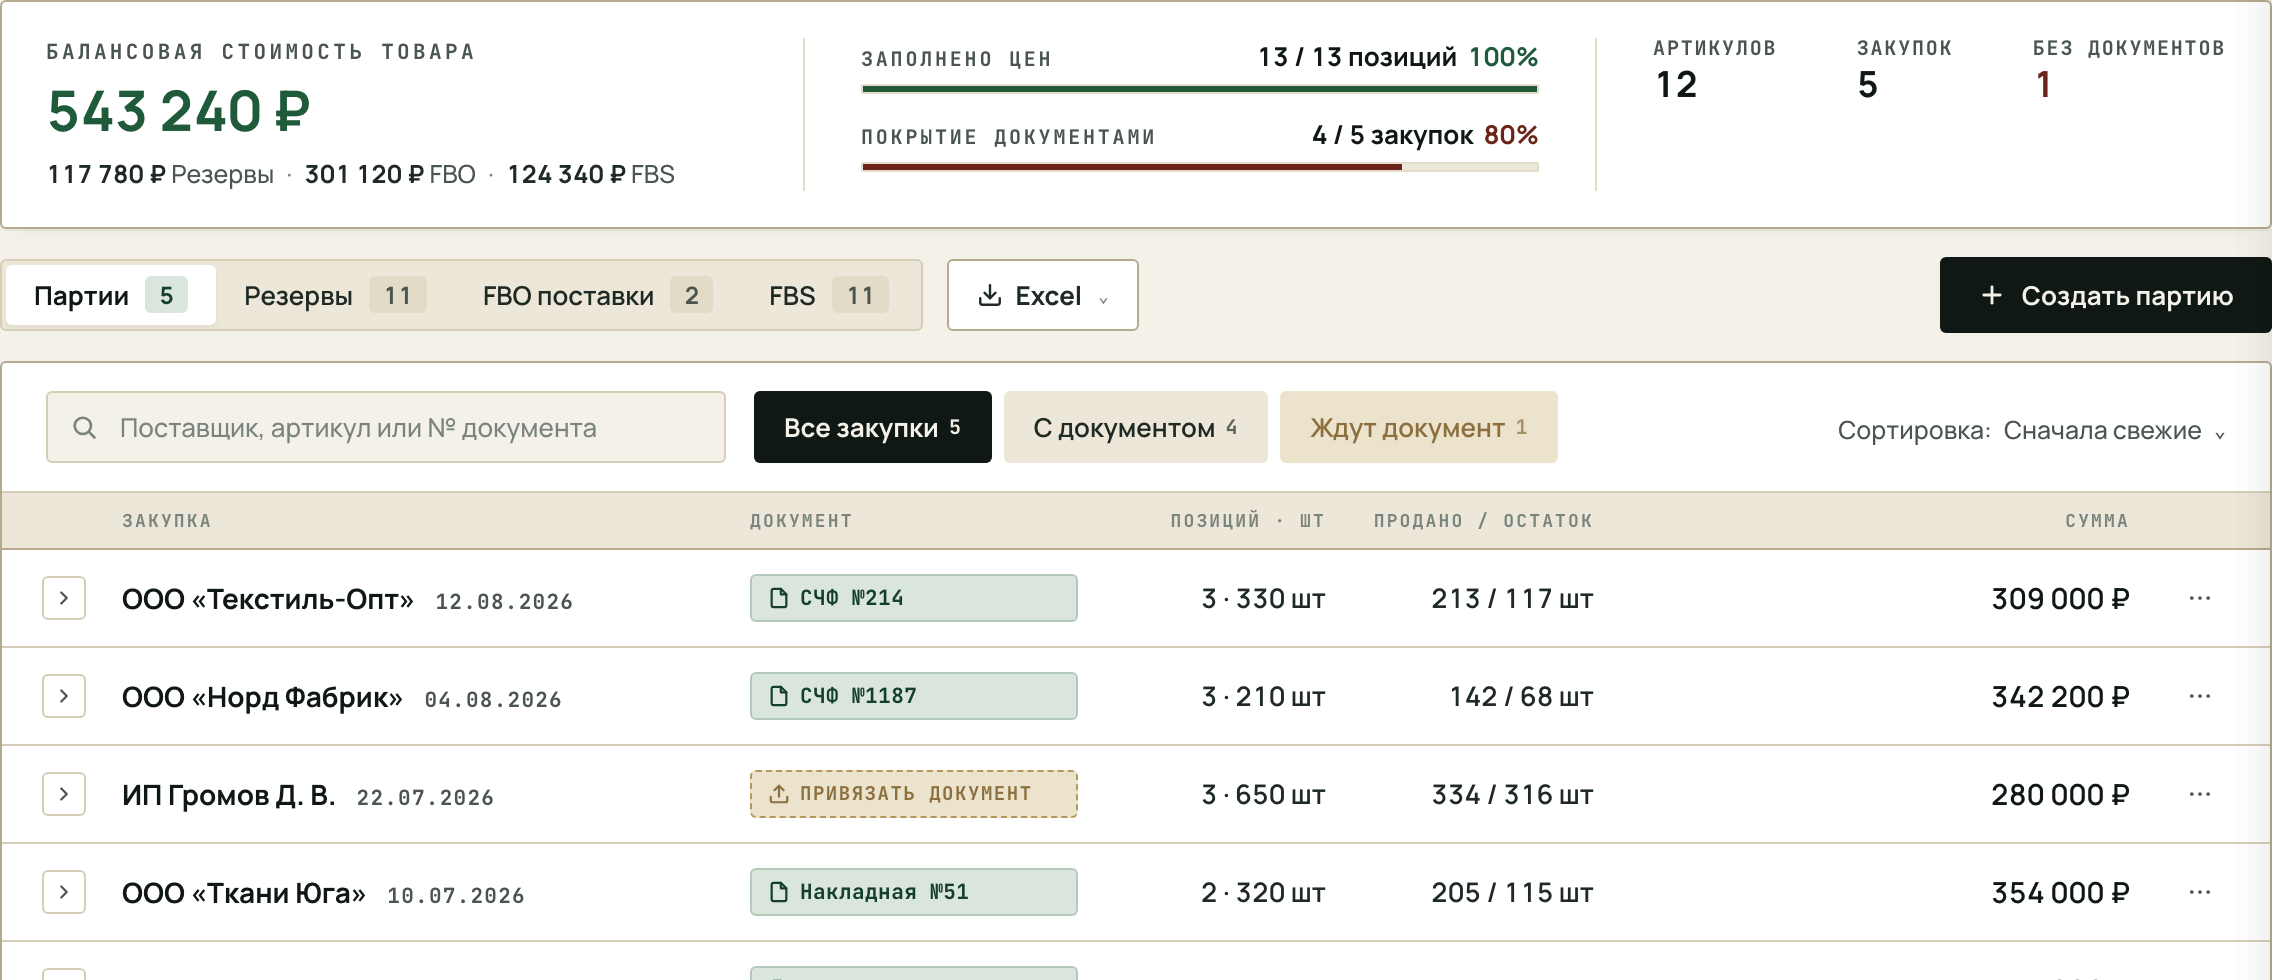Click the Закупка column header
This screenshot has width=2272, height=980.
pos(167,520)
